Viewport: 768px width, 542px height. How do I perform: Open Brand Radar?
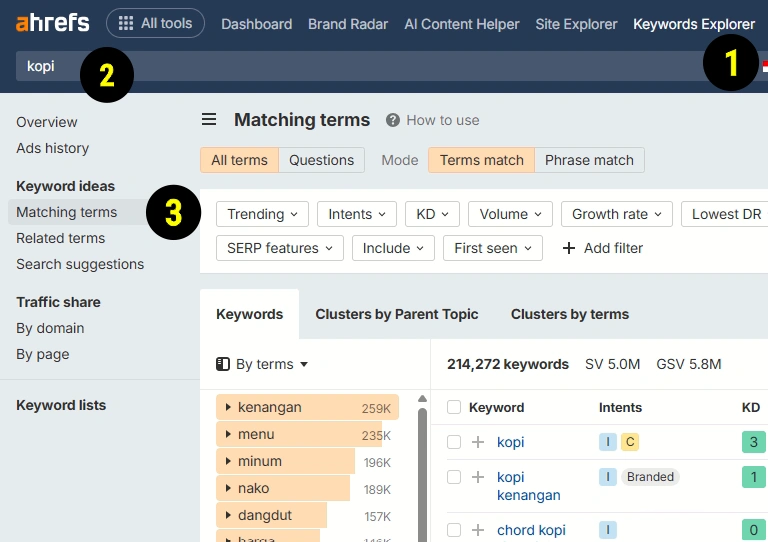(348, 24)
